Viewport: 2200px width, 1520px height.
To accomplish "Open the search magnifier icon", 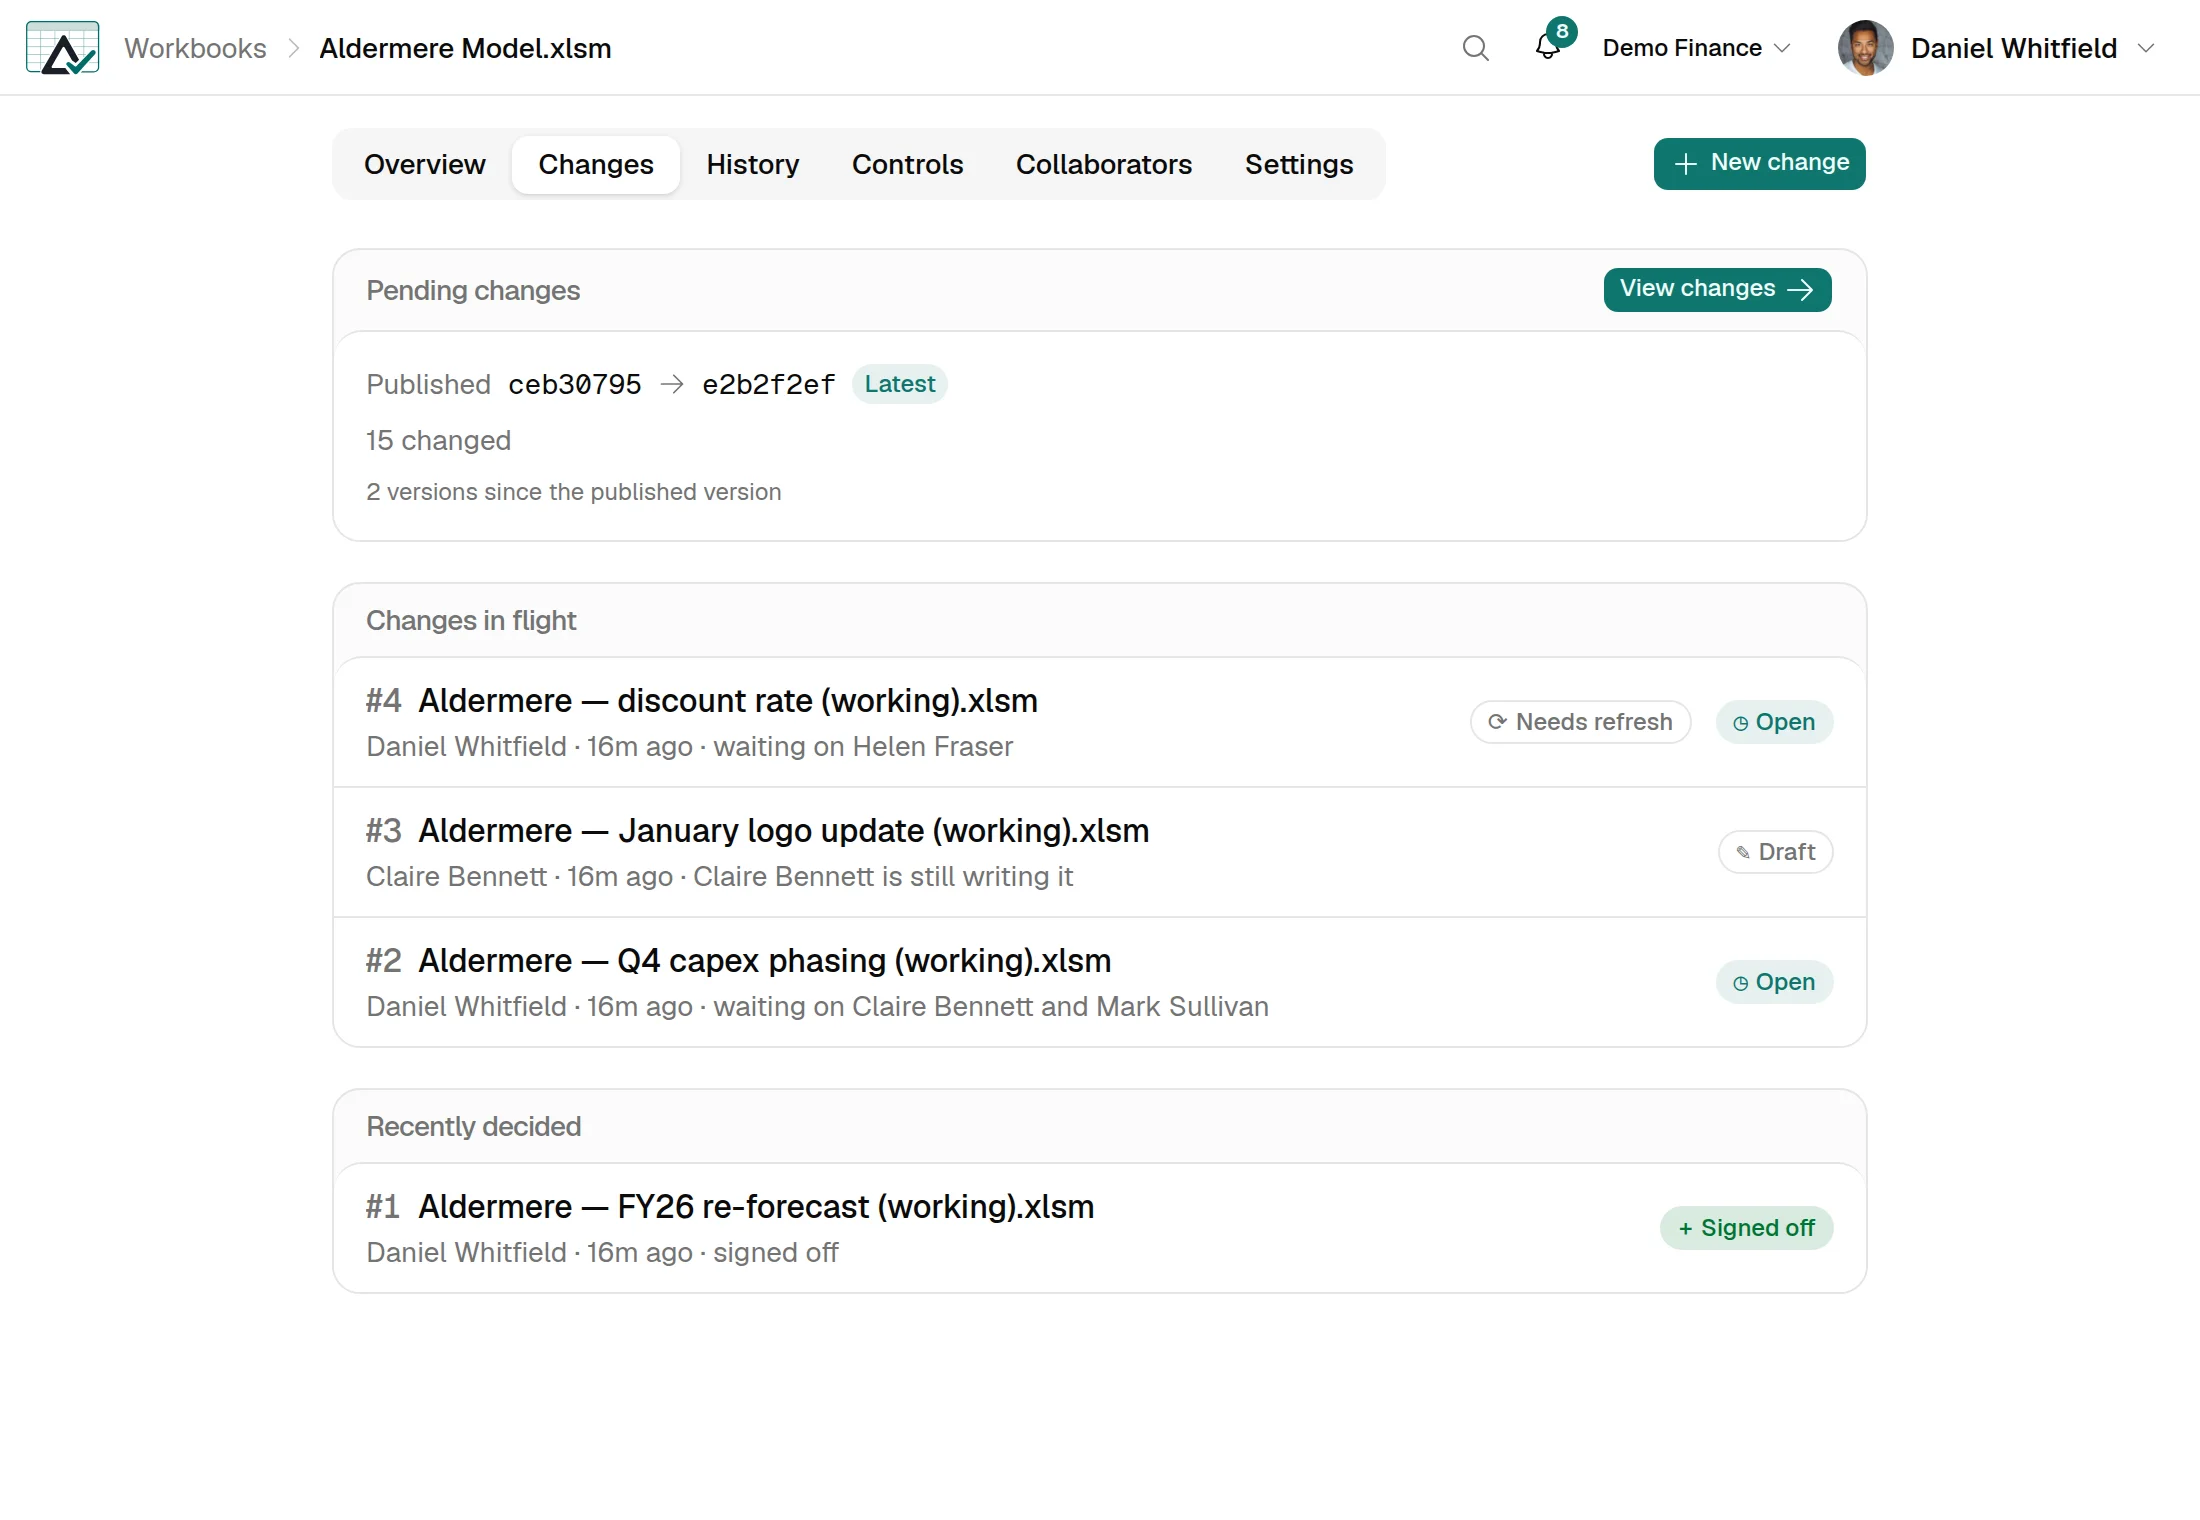I will tap(1475, 48).
